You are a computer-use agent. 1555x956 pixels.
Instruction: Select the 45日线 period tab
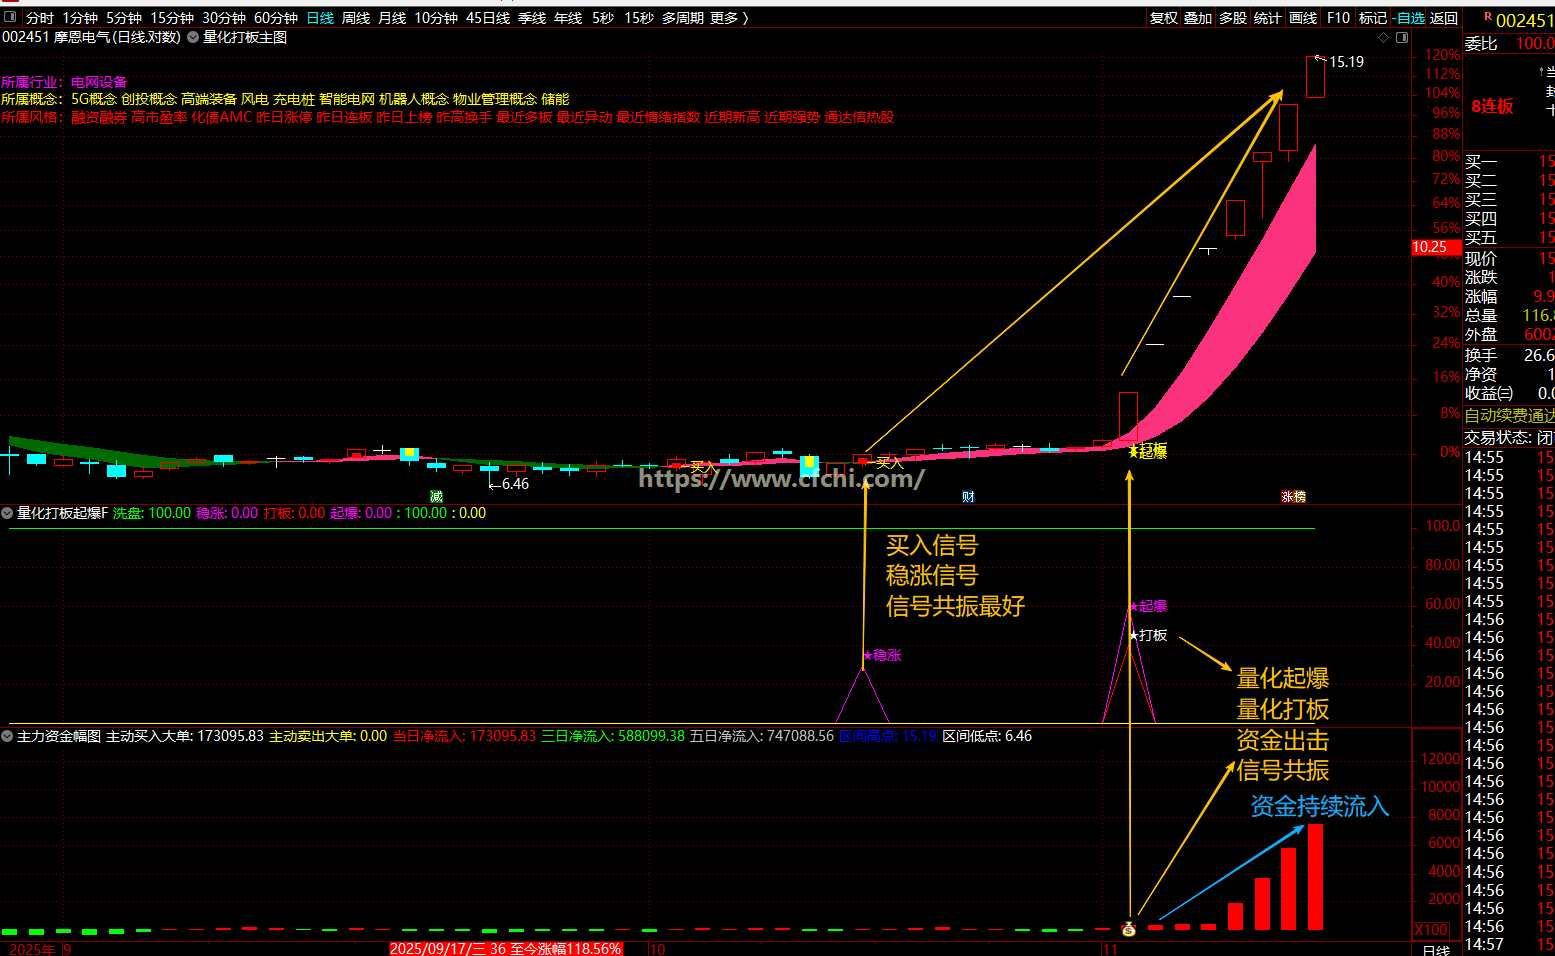488,18
